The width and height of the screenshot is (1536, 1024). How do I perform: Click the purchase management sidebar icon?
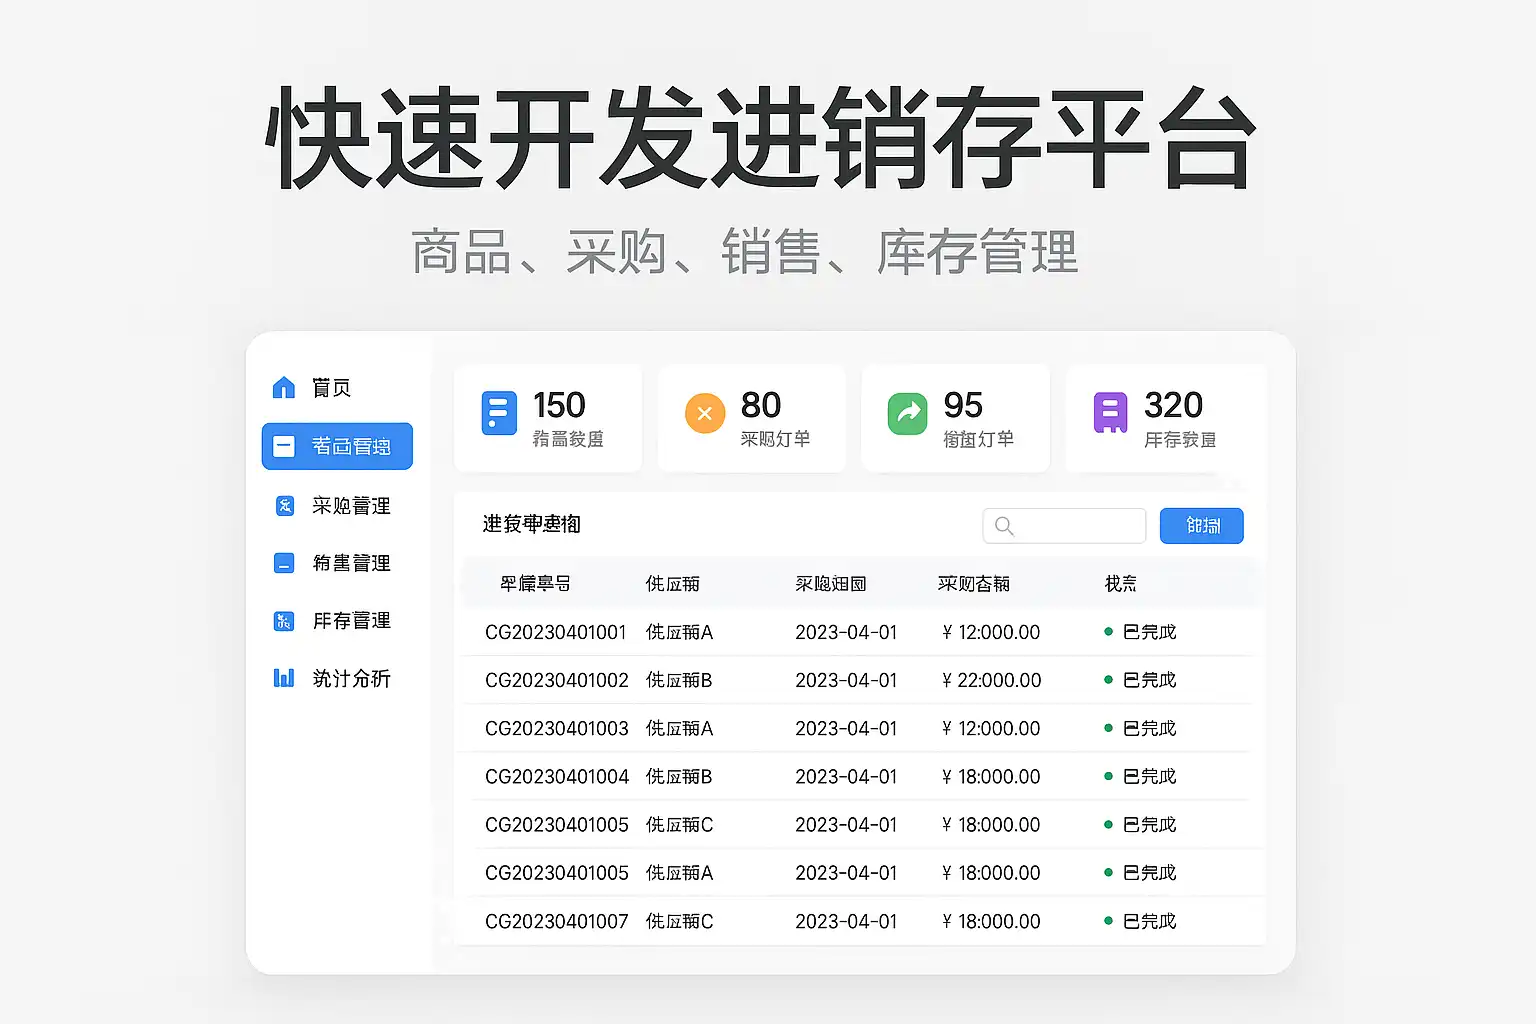click(284, 505)
